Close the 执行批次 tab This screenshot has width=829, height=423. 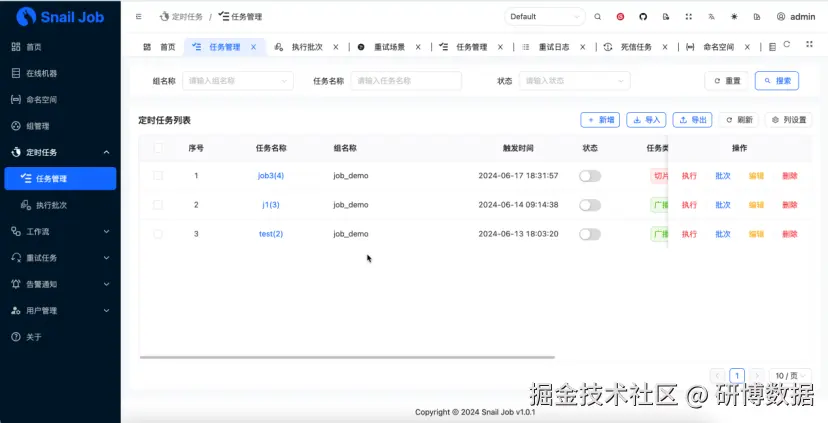[x=336, y=47]
